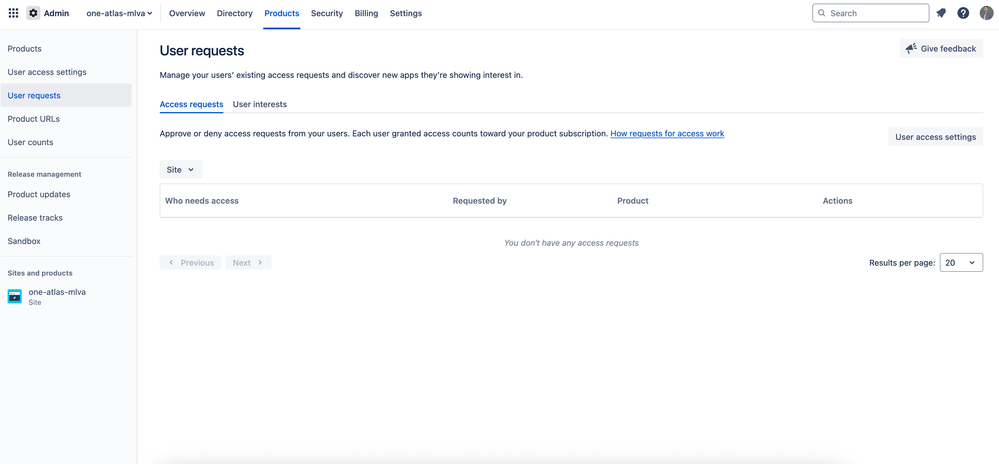Open the user profile avatar

pyautogui.click(x=986, y=13)
